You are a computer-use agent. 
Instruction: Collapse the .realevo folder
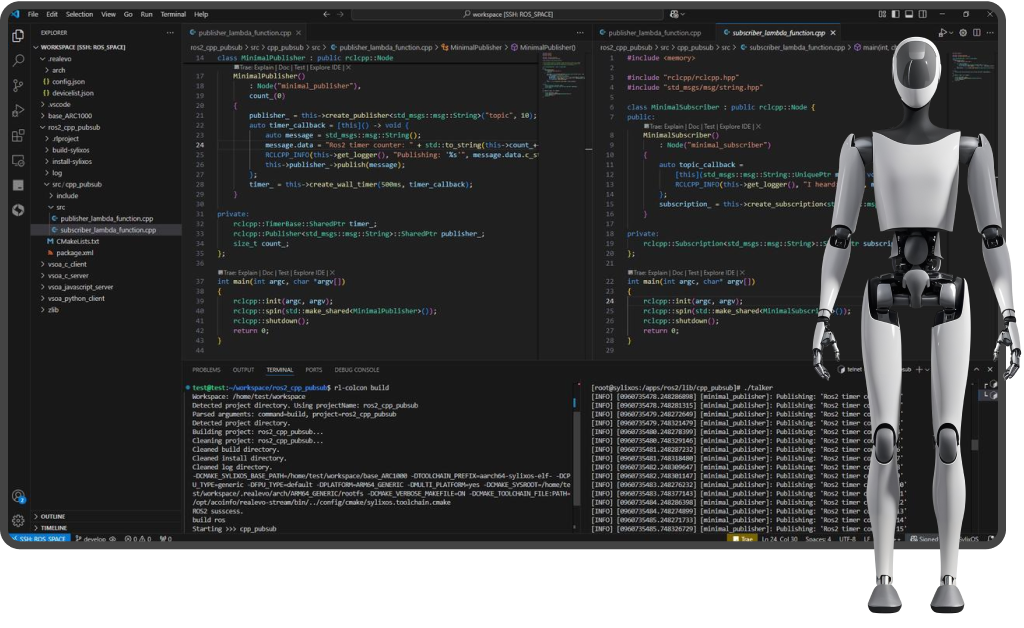pyautogui.click(x=59, y=59)
